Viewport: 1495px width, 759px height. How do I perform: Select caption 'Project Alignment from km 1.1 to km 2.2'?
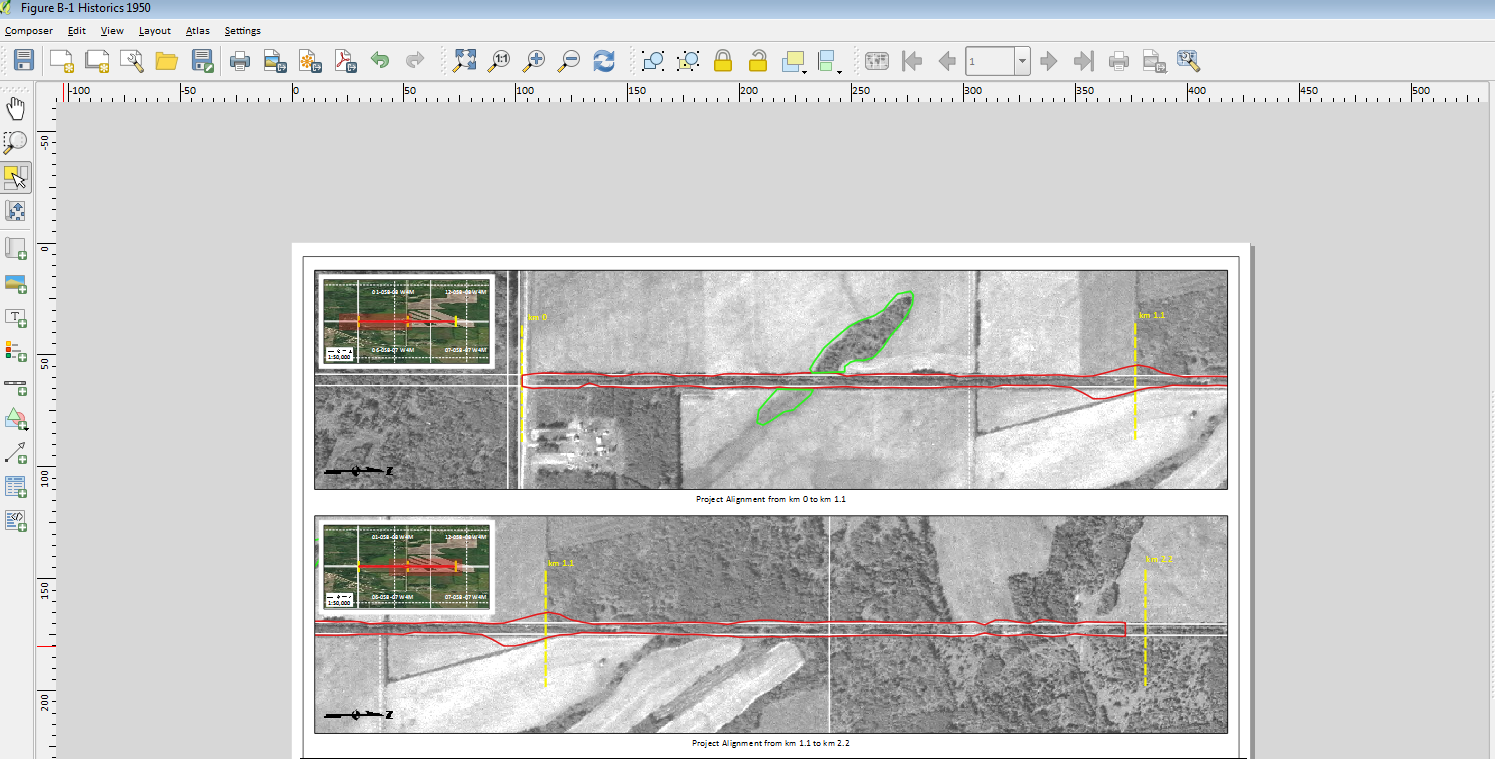click(771, 743)
